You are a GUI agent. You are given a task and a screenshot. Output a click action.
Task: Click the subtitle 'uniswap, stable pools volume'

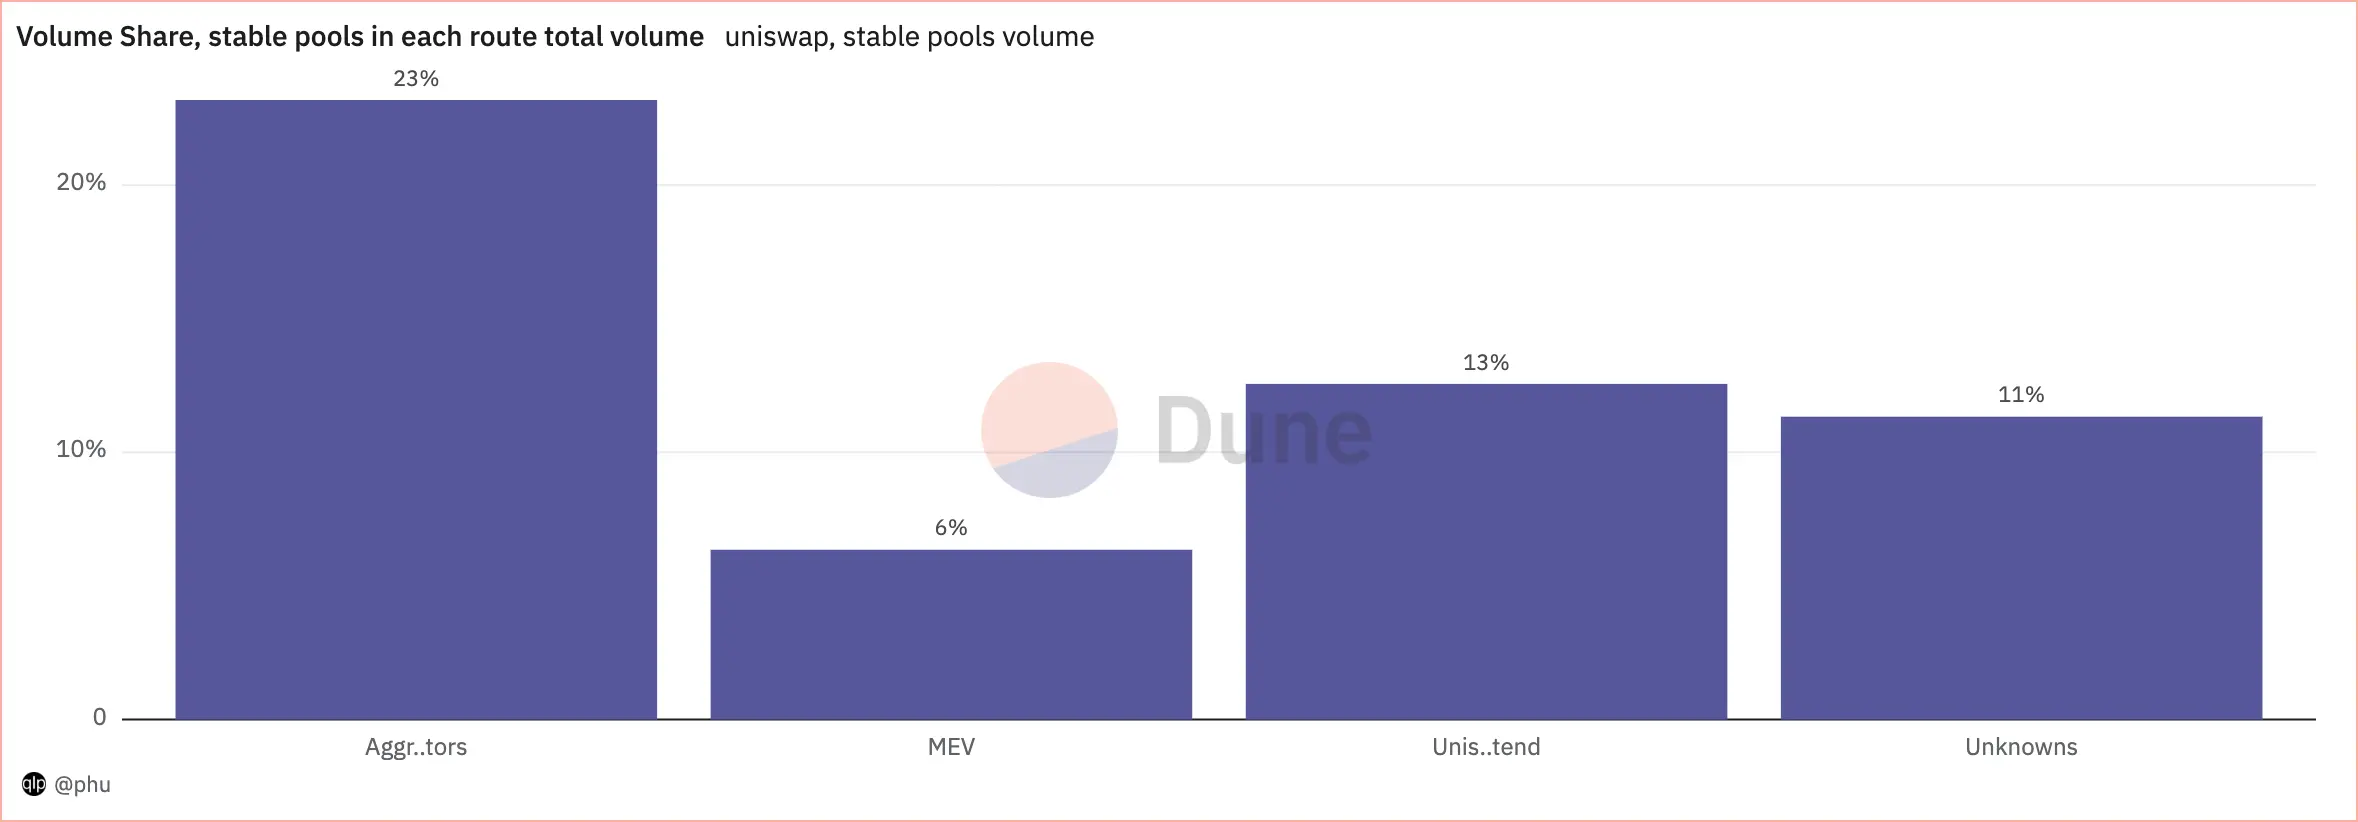point(909,37)
